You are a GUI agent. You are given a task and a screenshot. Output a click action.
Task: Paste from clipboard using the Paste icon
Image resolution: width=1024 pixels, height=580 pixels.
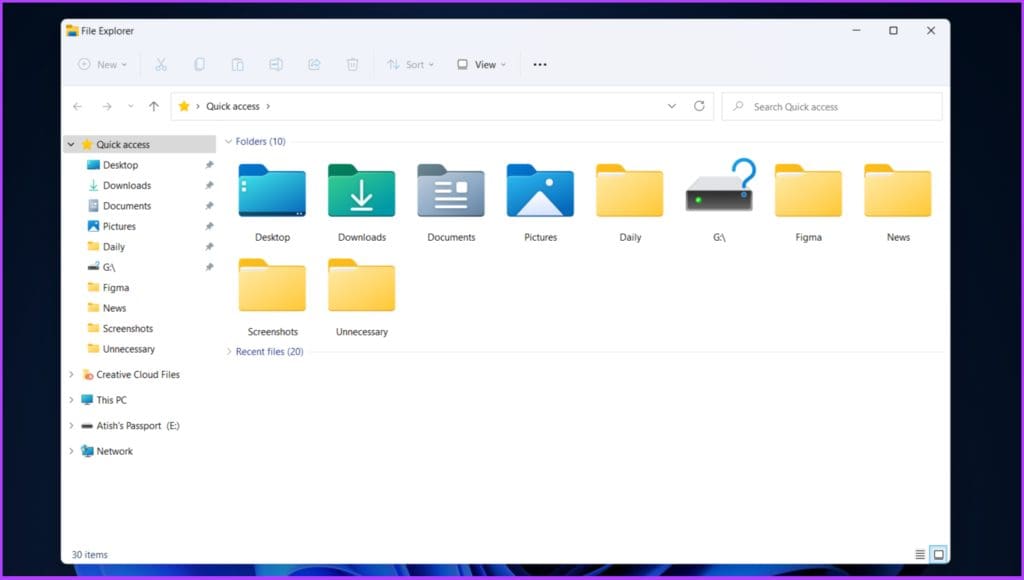pyautogui.click(x=237, y=64)
